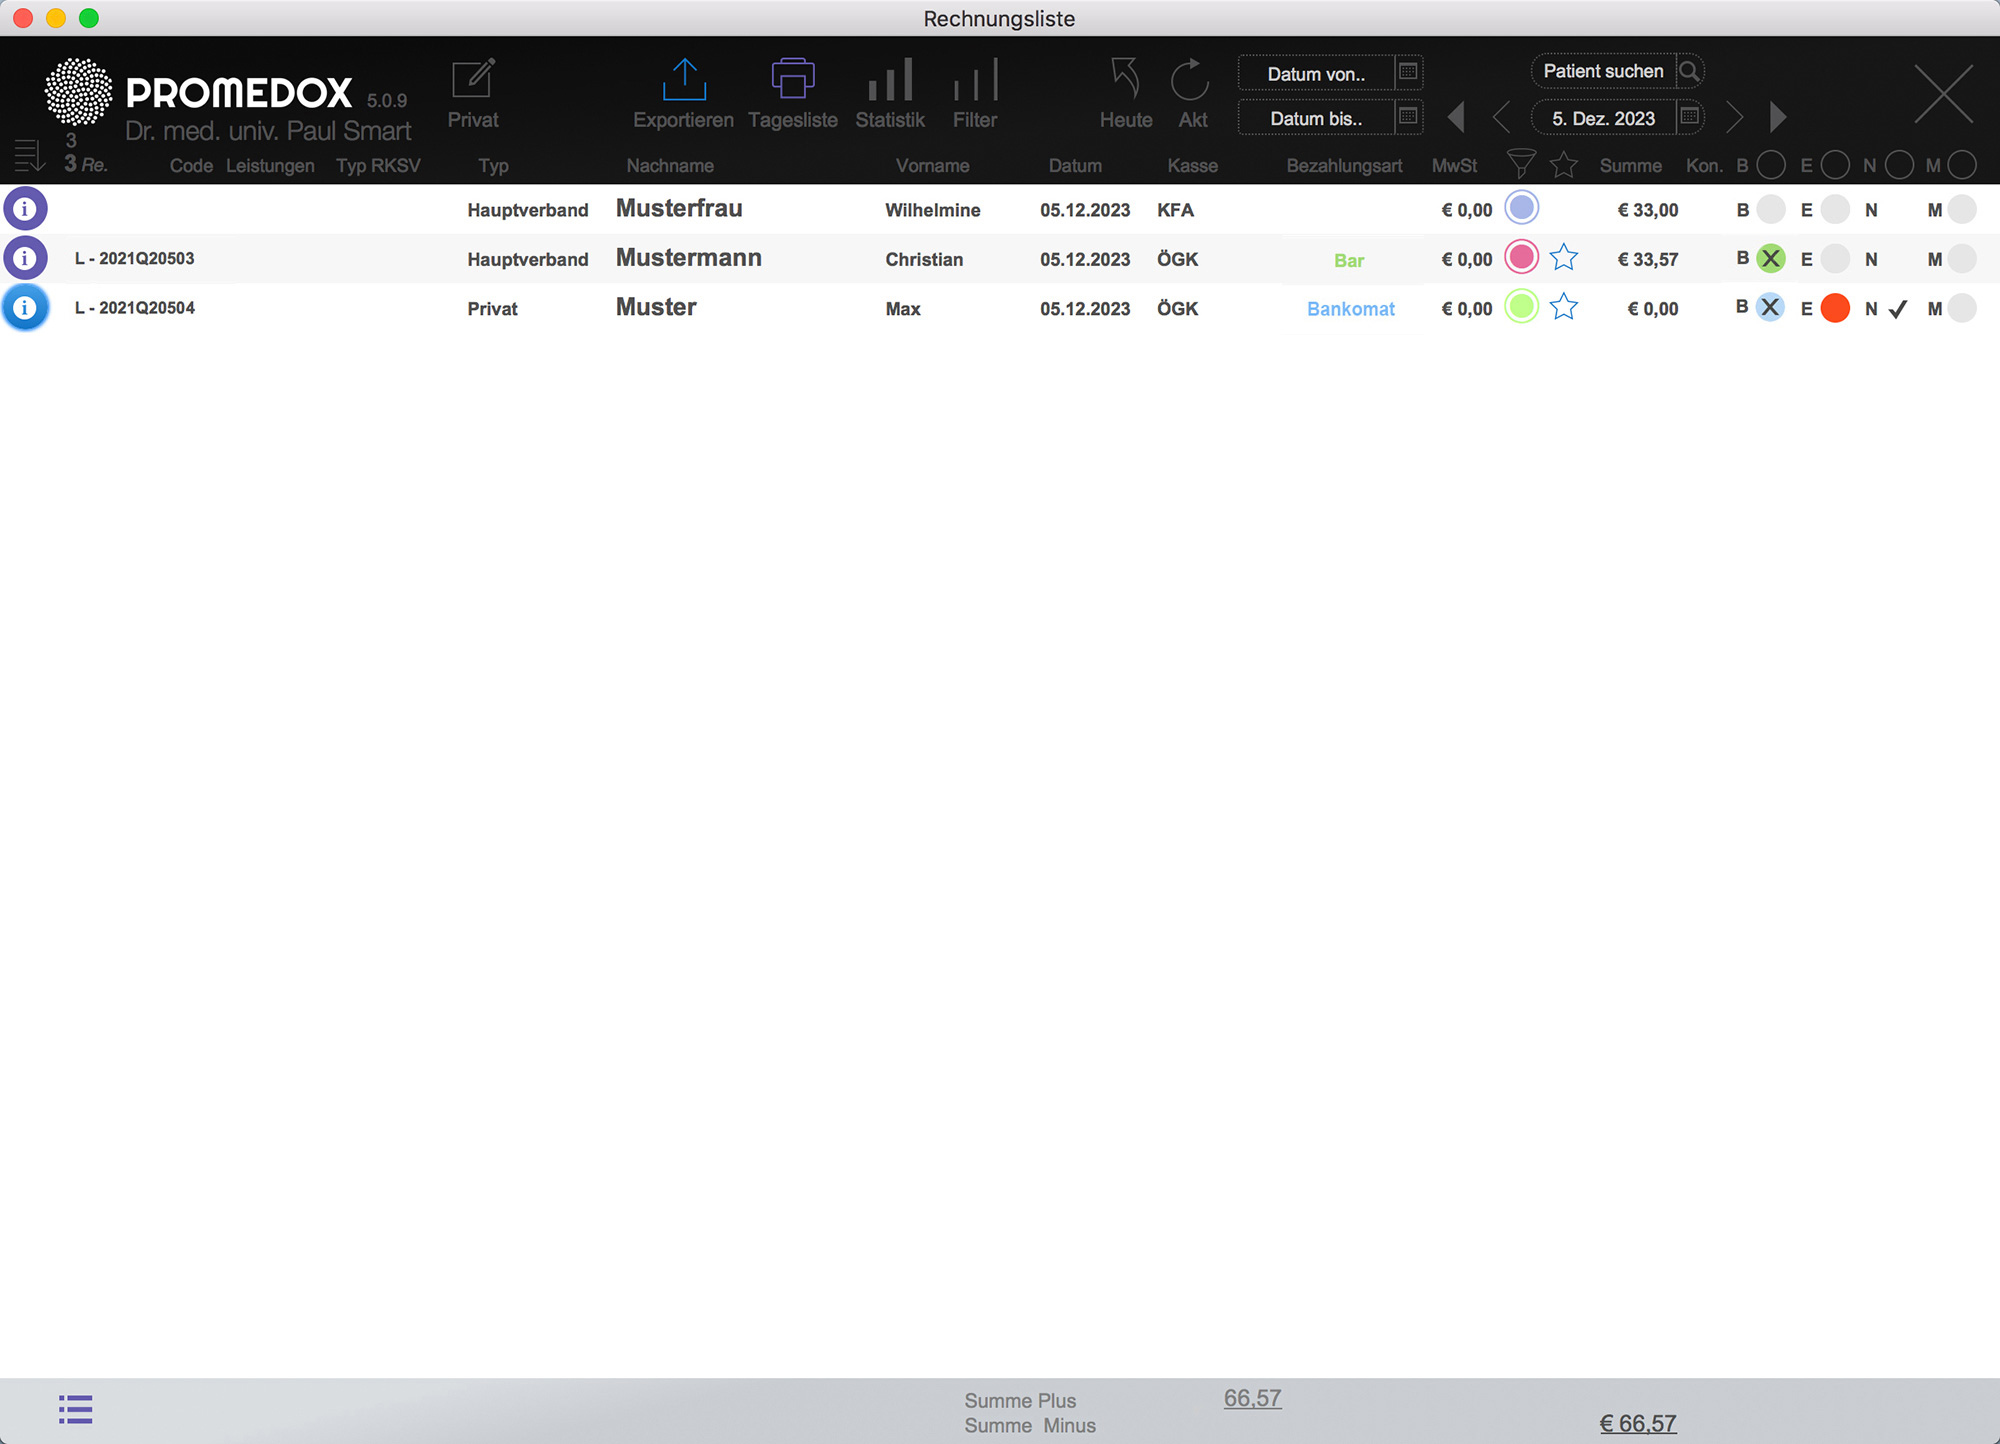Open calendar picker next to Datum von

tap(1408, 72)
